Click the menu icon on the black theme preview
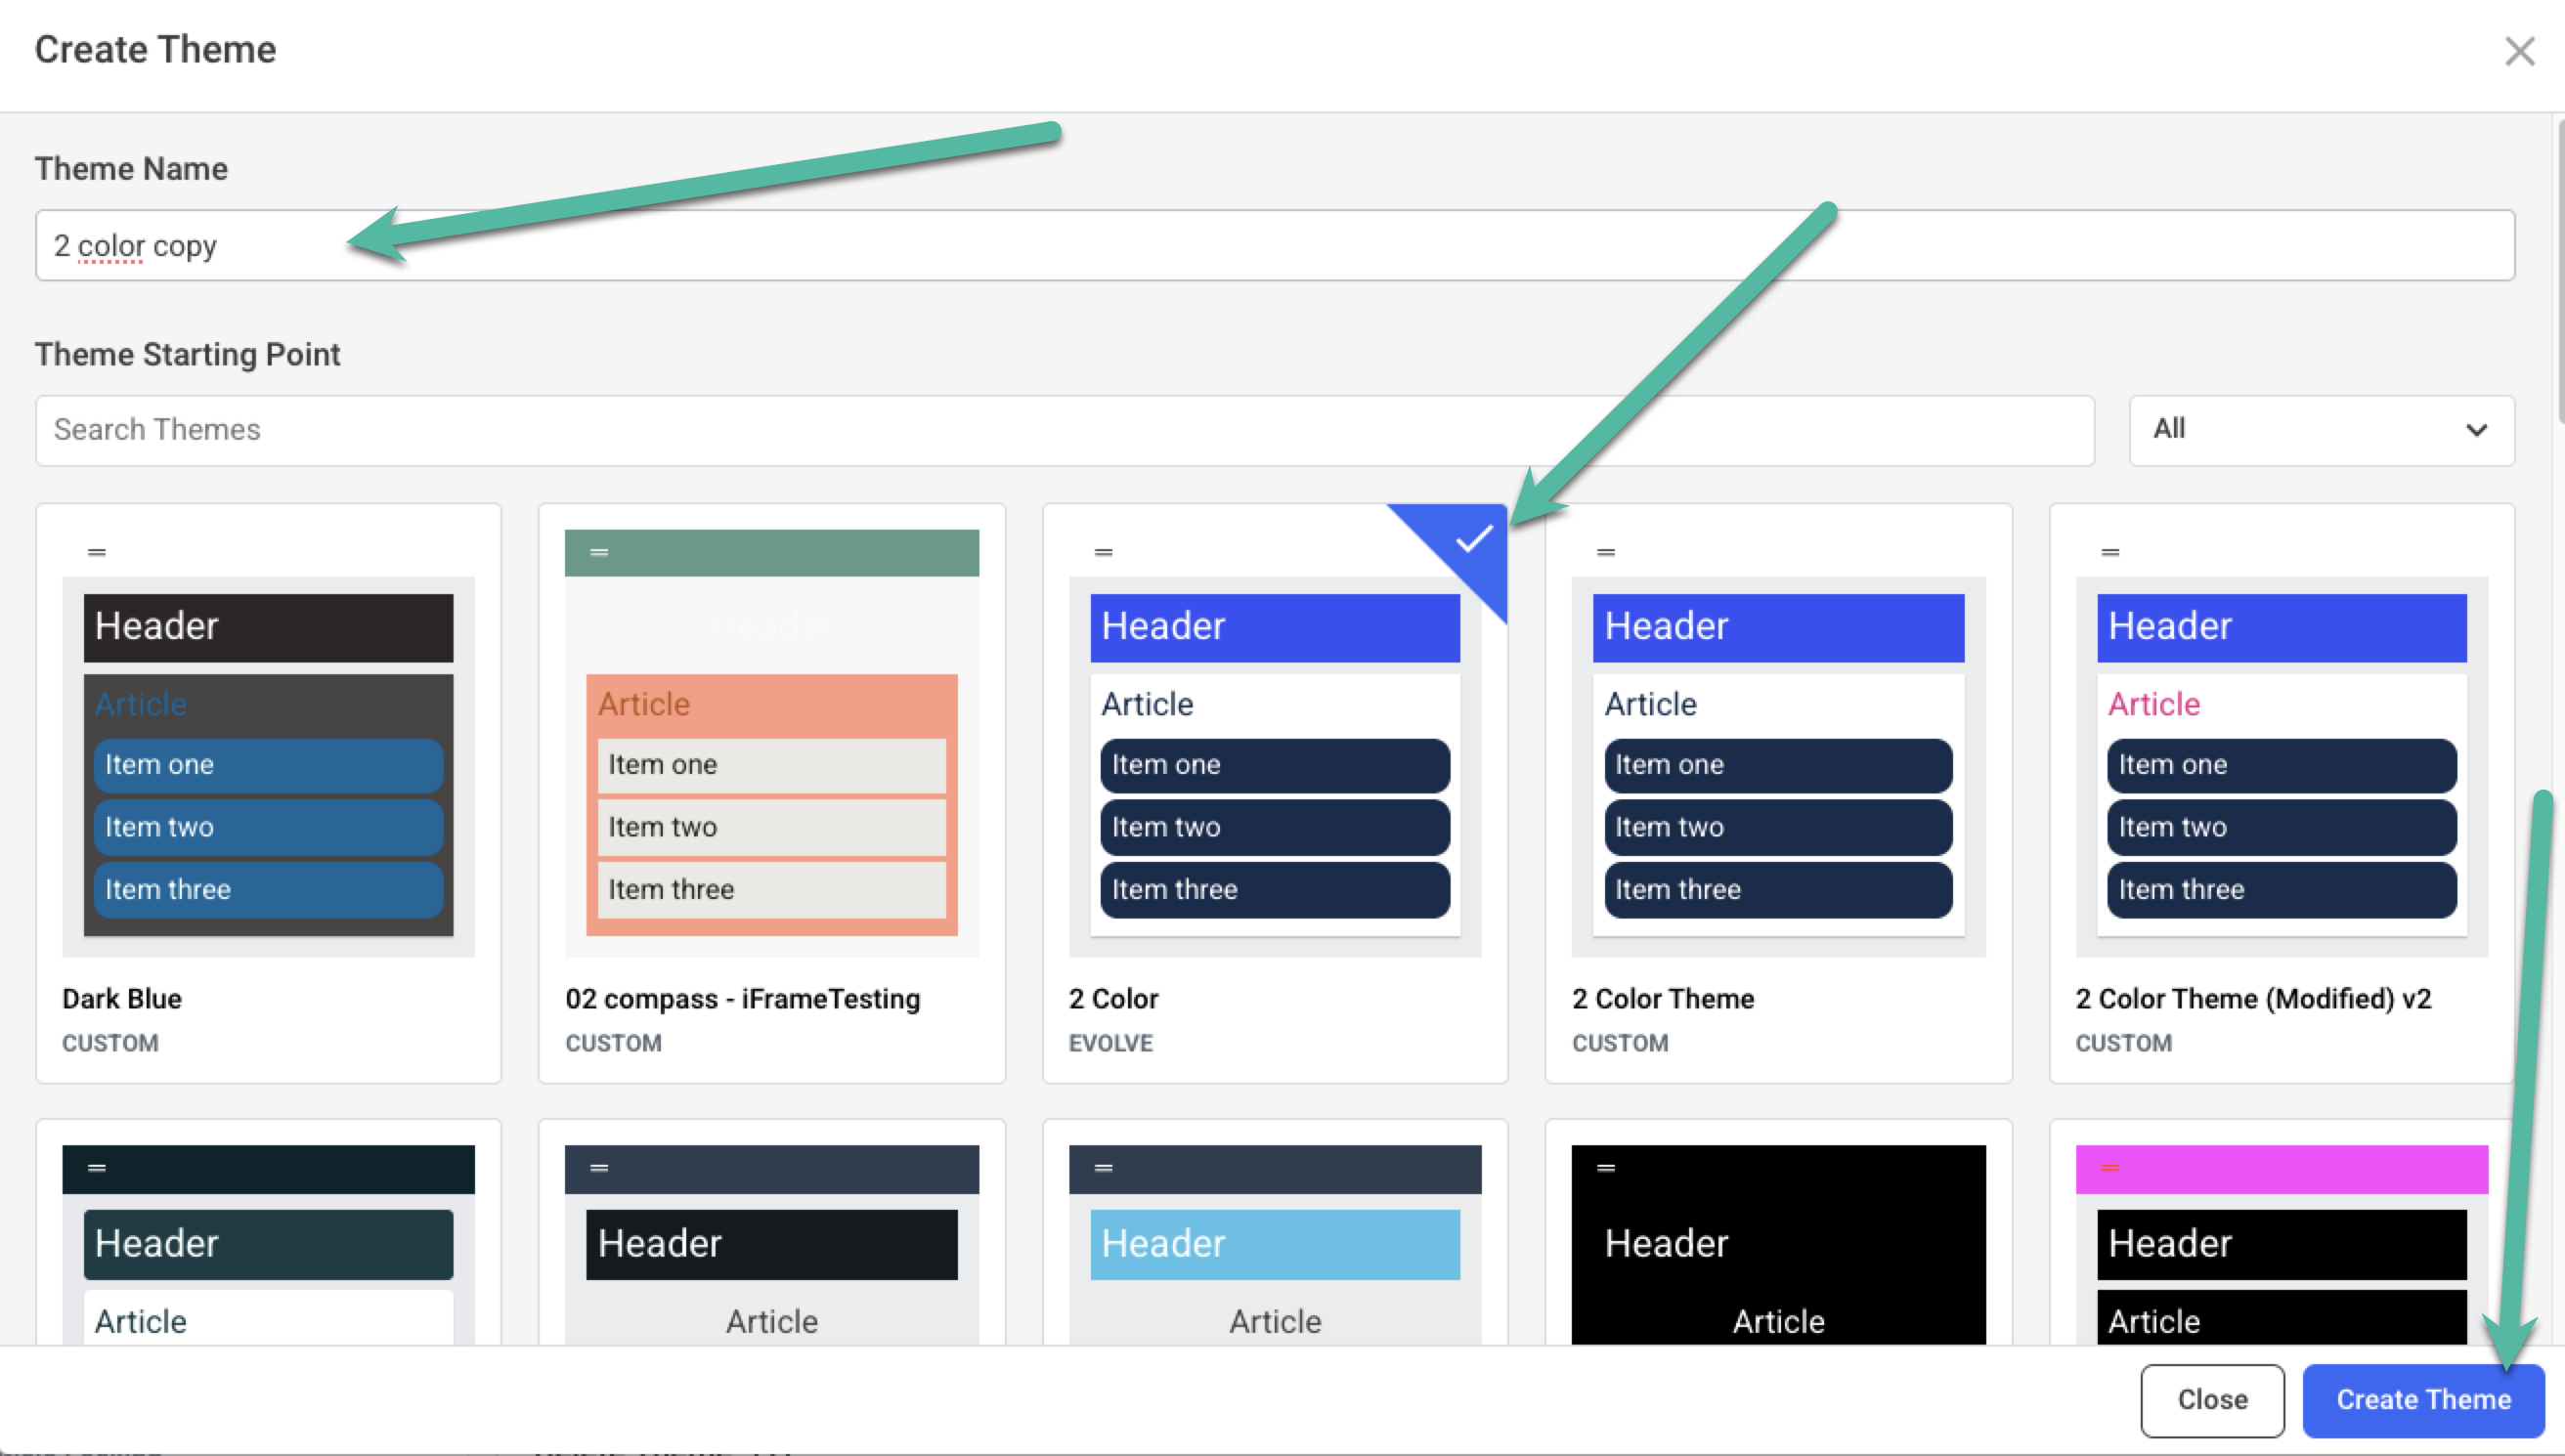The width and height of the screenshot is (2565, 1456). click(x=1605, y=1168)
